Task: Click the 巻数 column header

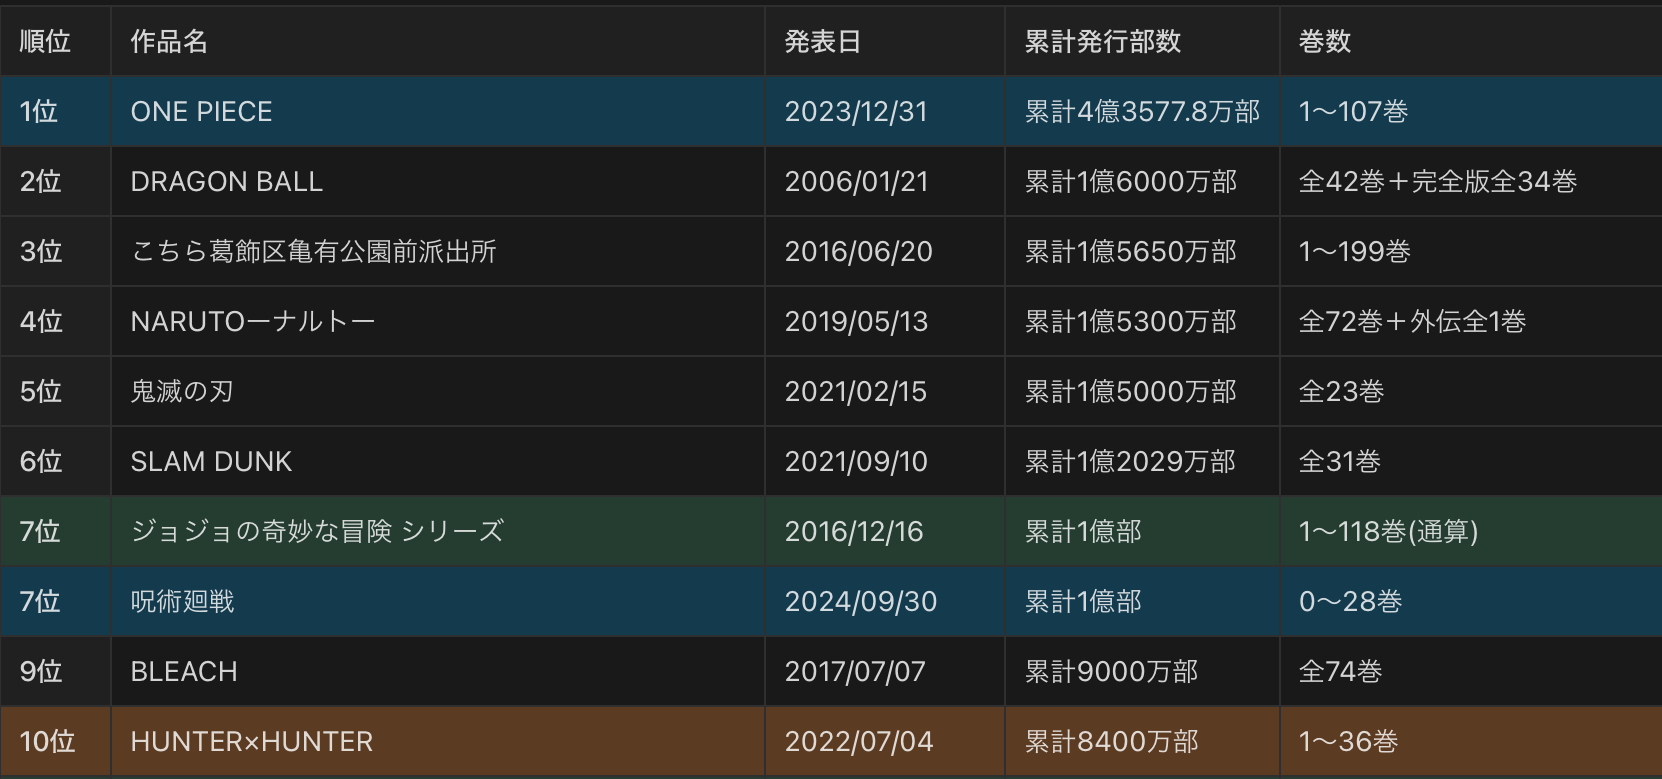Action: (x=1324, y=41)
